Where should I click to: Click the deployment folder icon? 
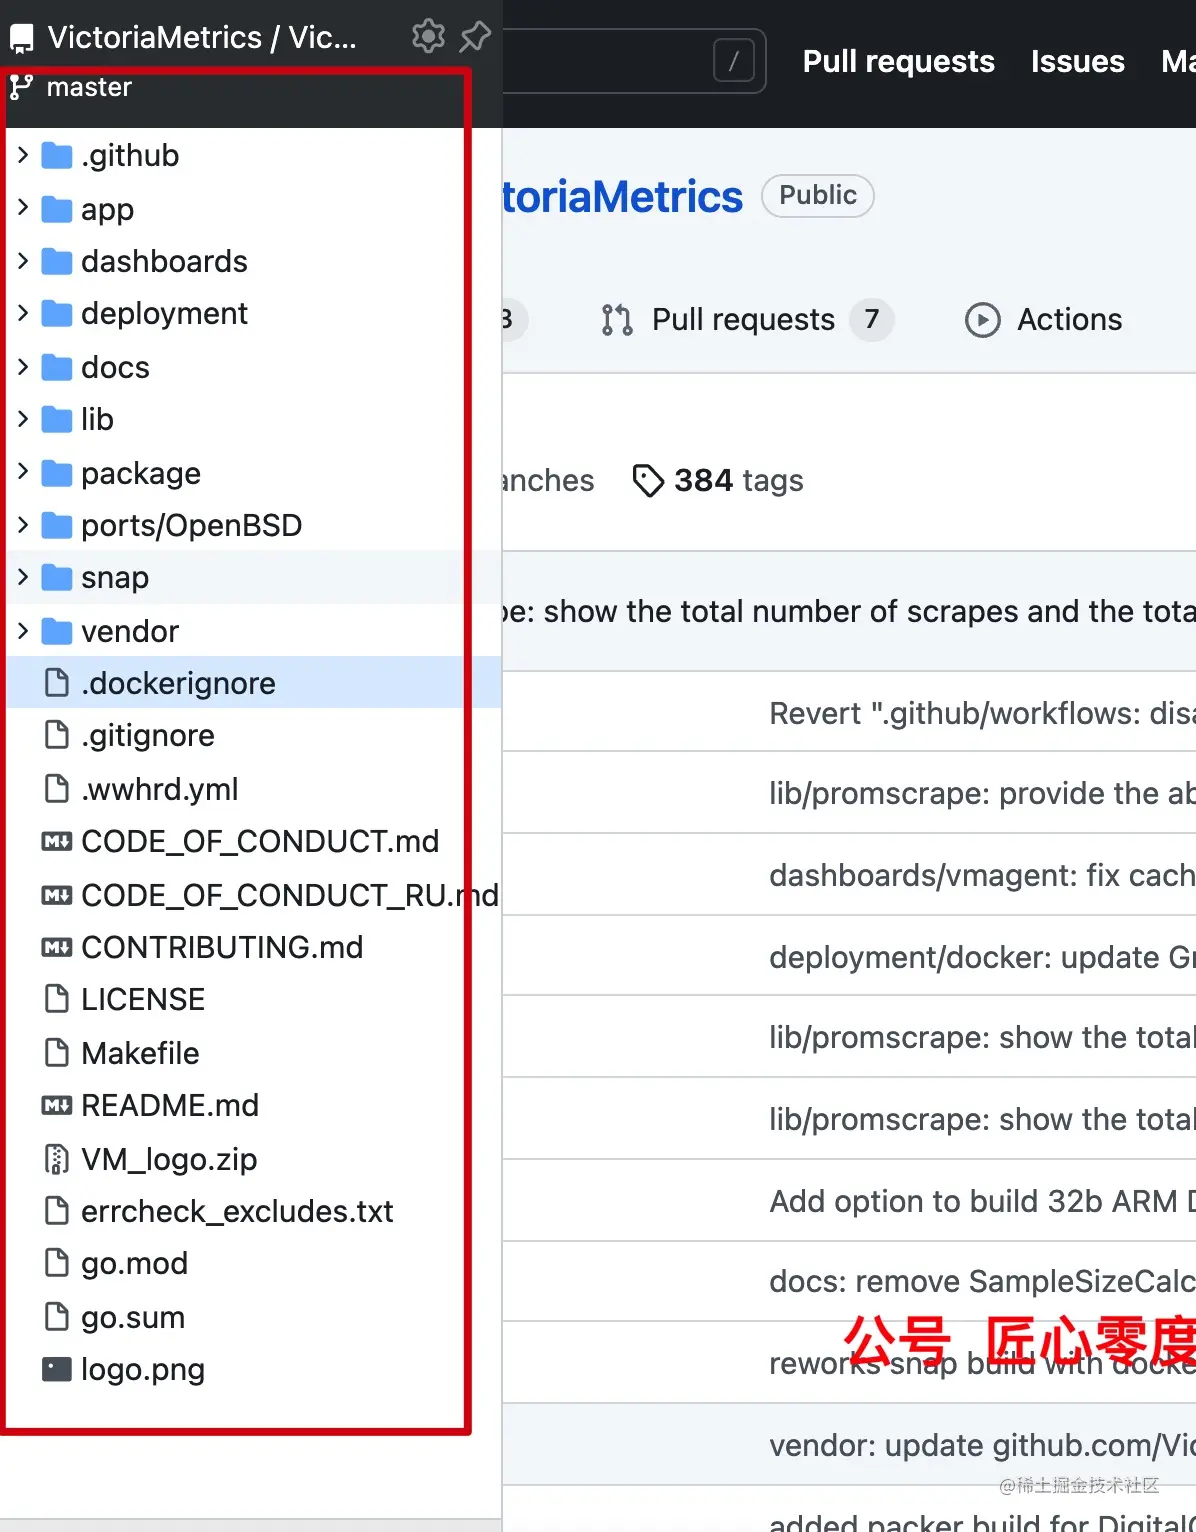pyautogui.click(x=57, y=314)
